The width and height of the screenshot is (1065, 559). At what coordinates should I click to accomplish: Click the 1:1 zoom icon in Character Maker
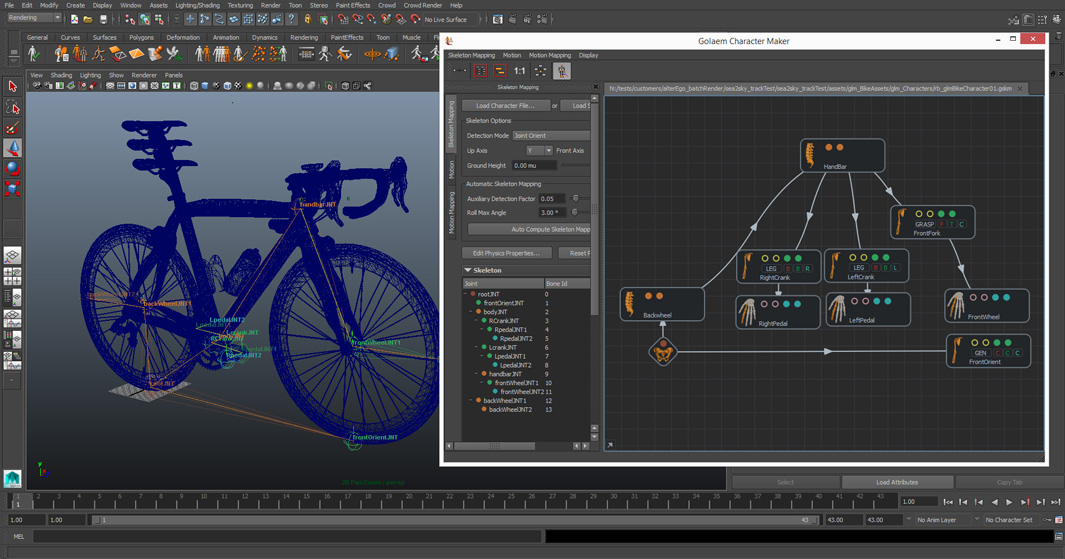tap(520, 71)
